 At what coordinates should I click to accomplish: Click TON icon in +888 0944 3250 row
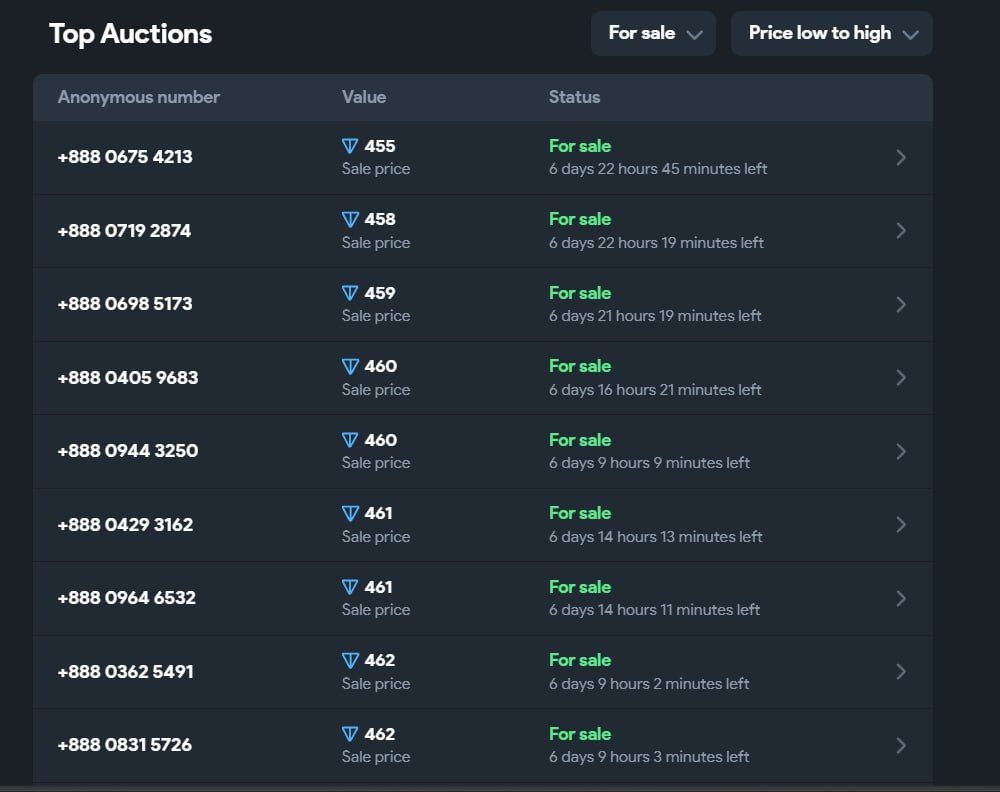[350, 440]
